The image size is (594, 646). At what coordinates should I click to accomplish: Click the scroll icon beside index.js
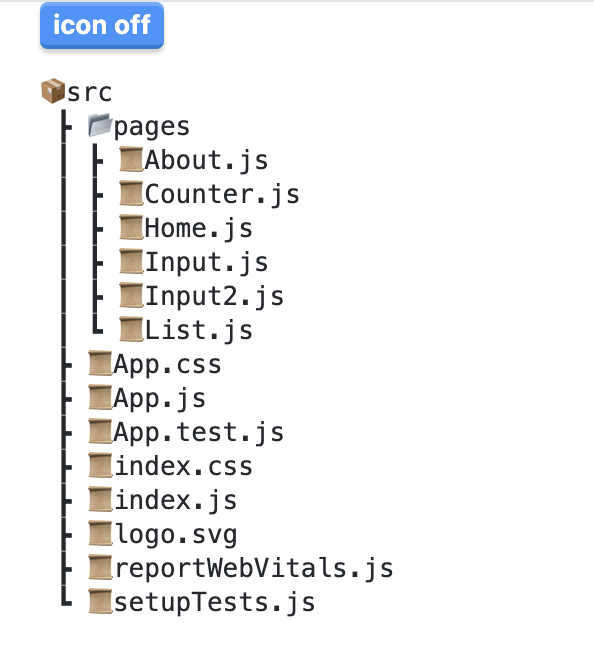click(x=100, y=500)
